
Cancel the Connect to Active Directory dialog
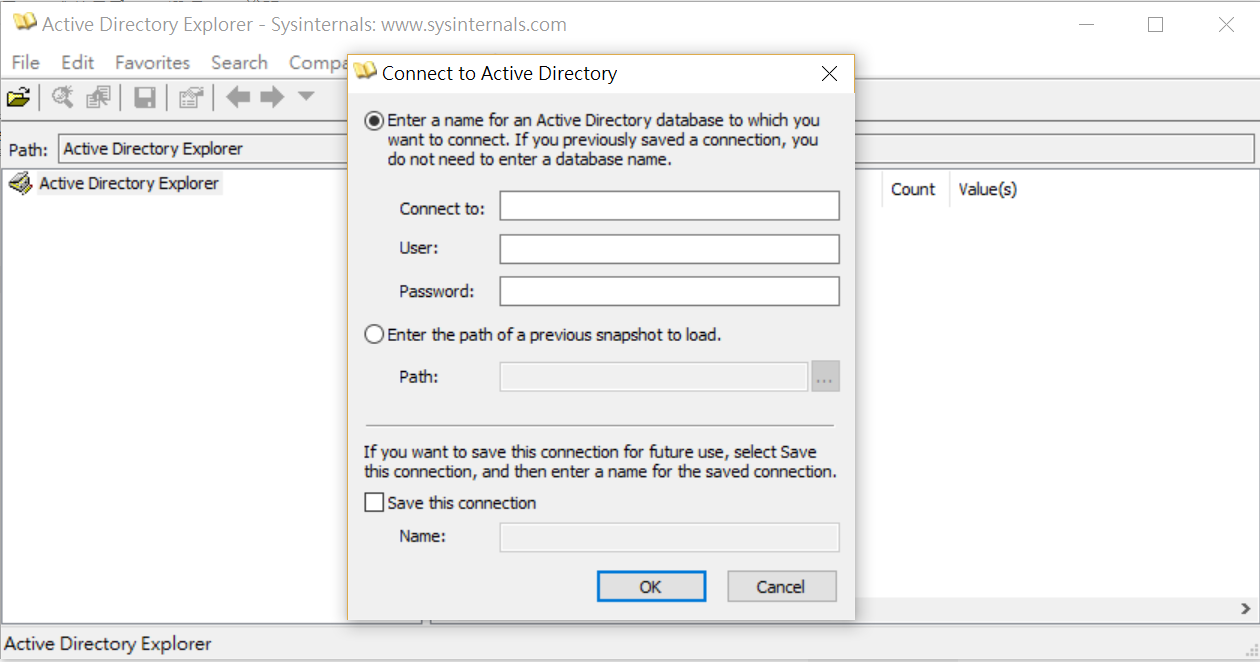click(x=781, y=587)
